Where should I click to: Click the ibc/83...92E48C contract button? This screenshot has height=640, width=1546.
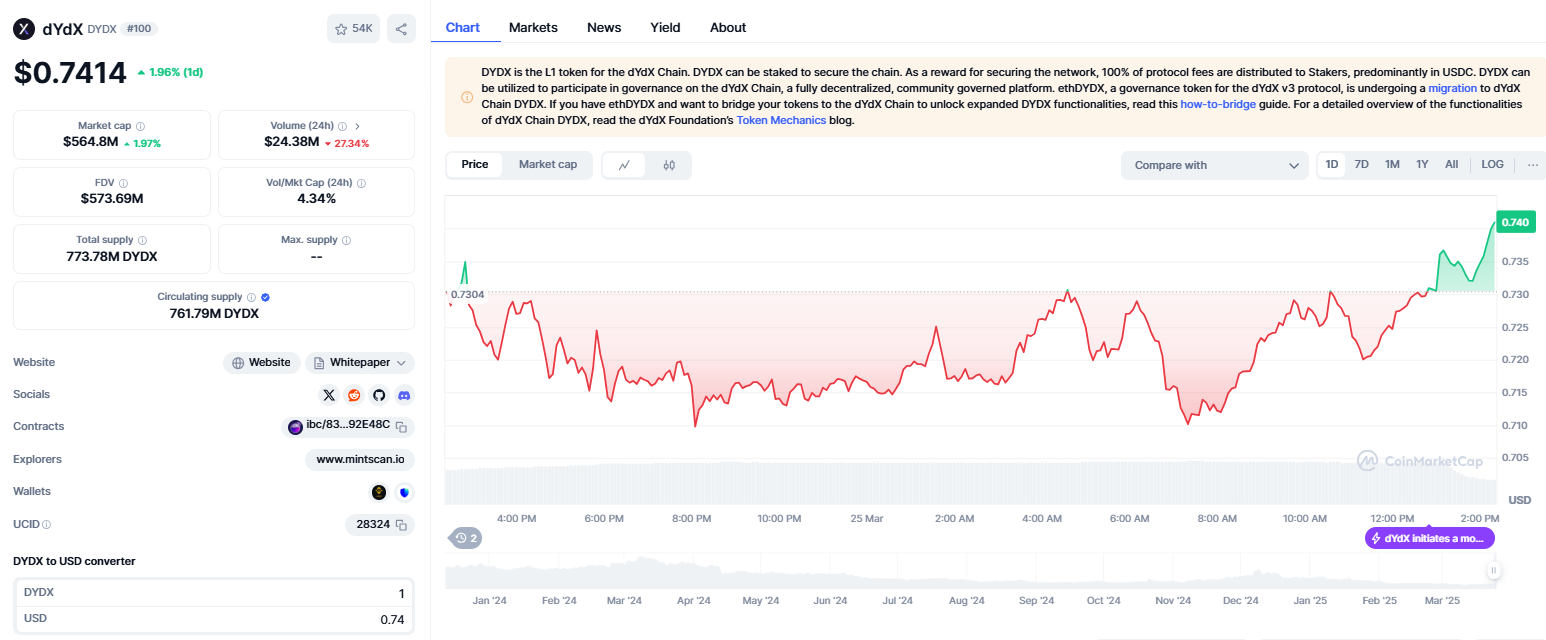coord(348,427)
